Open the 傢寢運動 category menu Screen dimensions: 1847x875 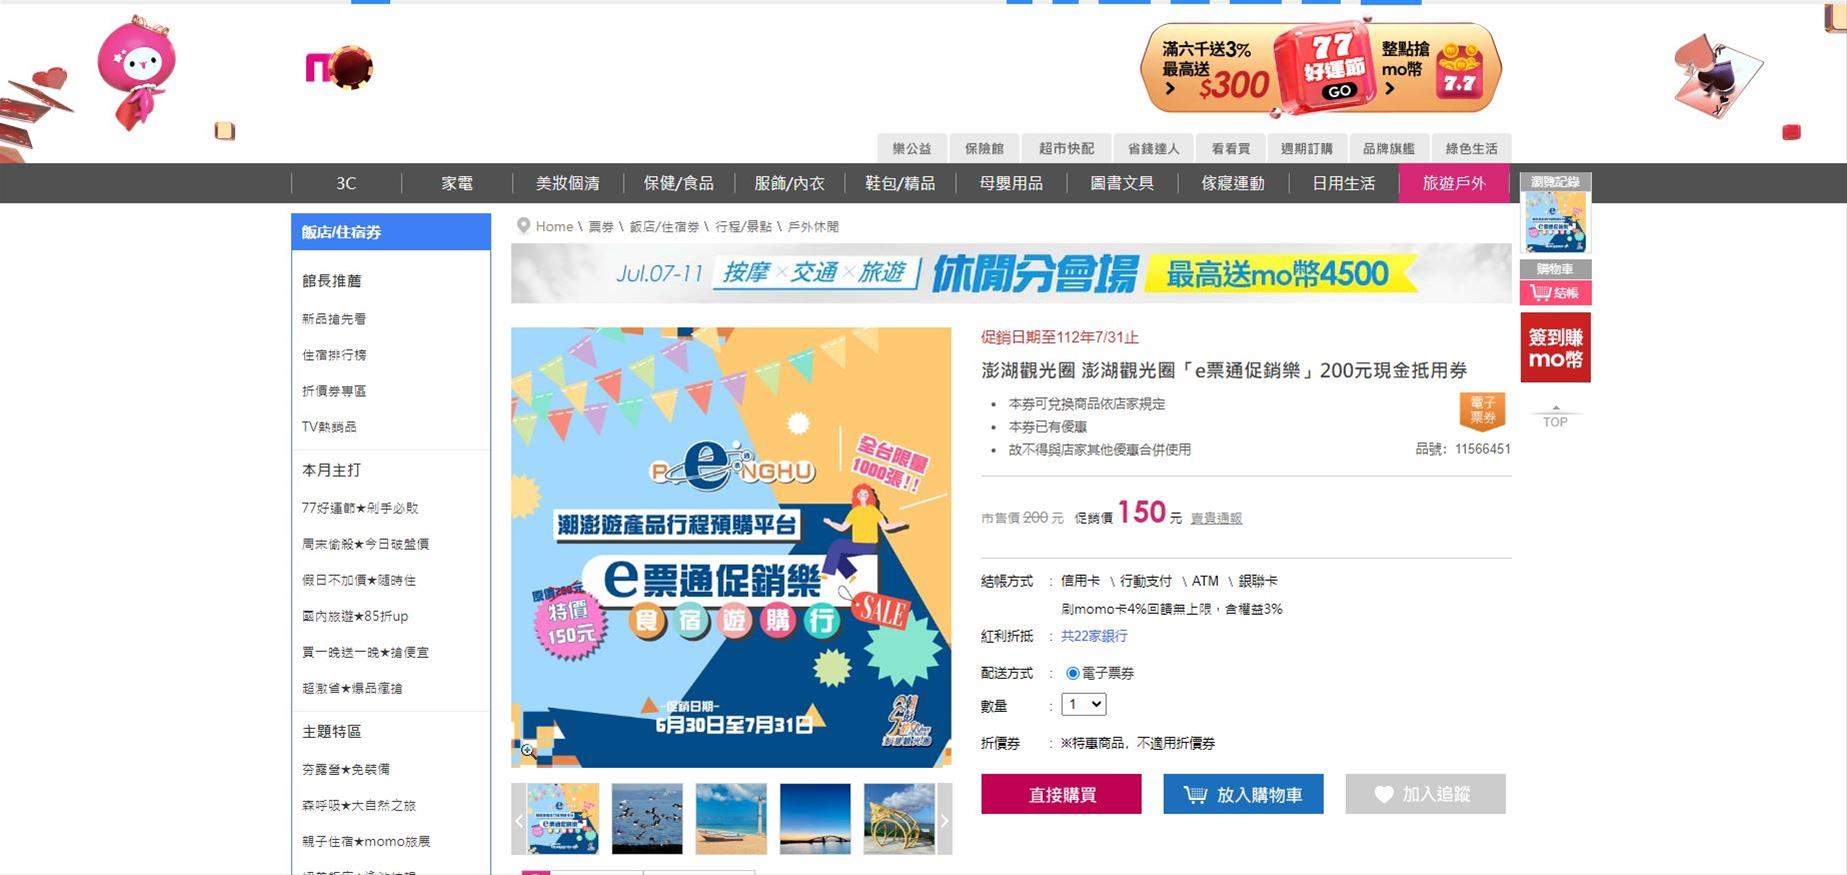pyautogui.click(x=1233, y=183)
